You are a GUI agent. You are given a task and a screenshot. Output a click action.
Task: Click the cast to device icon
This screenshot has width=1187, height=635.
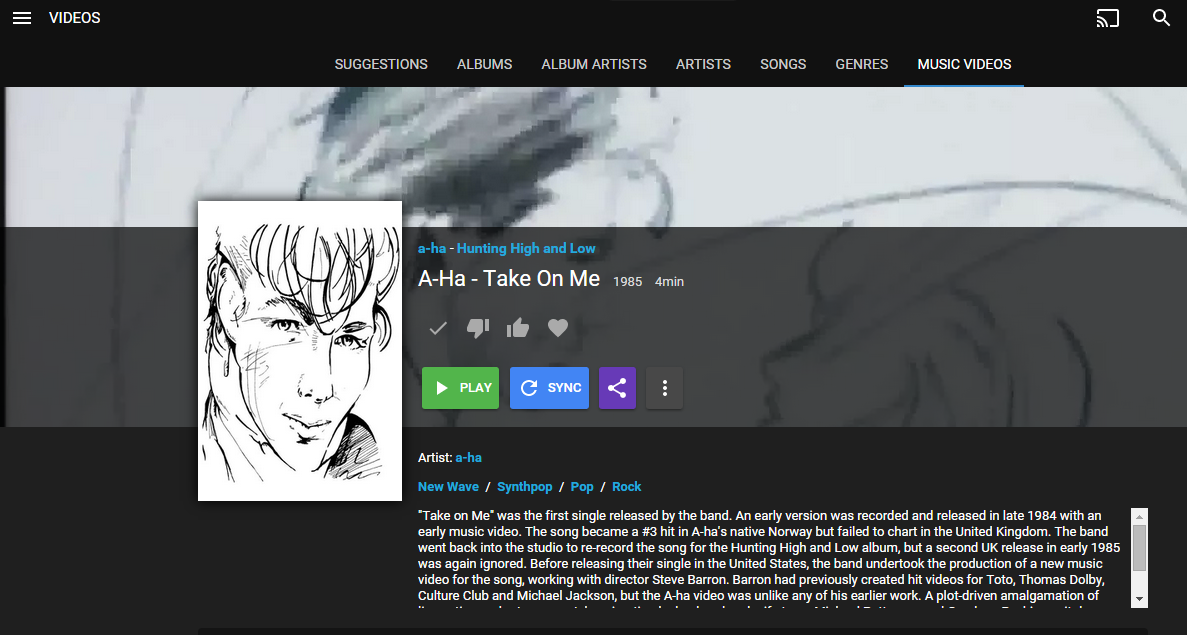point(1108,18)
